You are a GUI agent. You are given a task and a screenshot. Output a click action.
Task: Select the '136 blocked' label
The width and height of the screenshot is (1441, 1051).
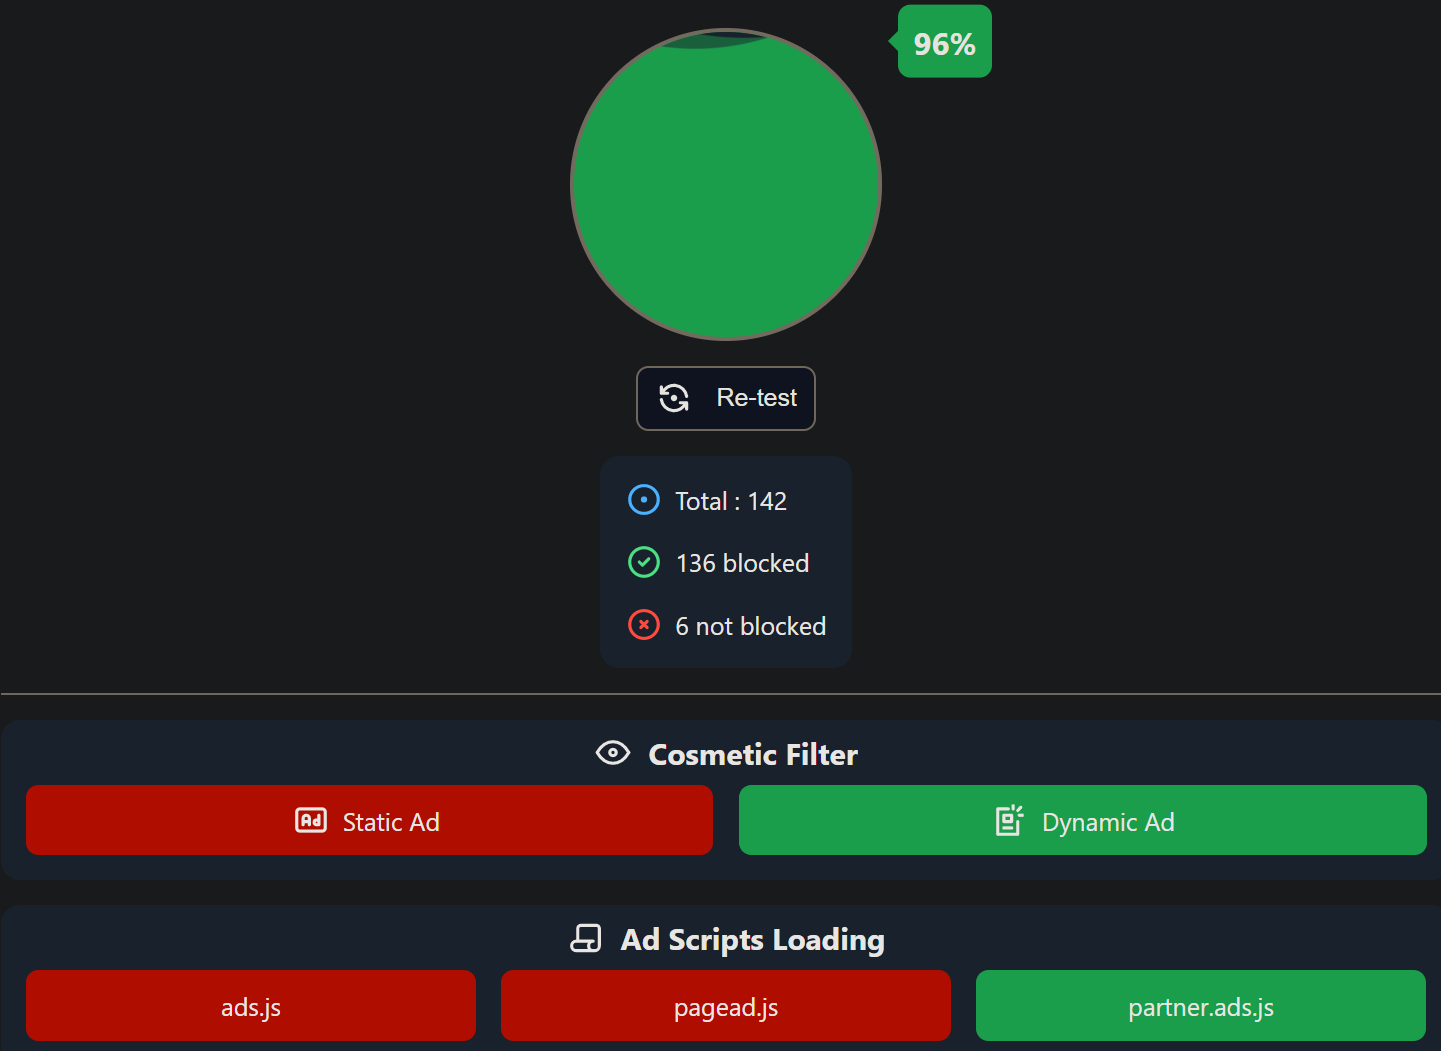(x=742, y=564)
